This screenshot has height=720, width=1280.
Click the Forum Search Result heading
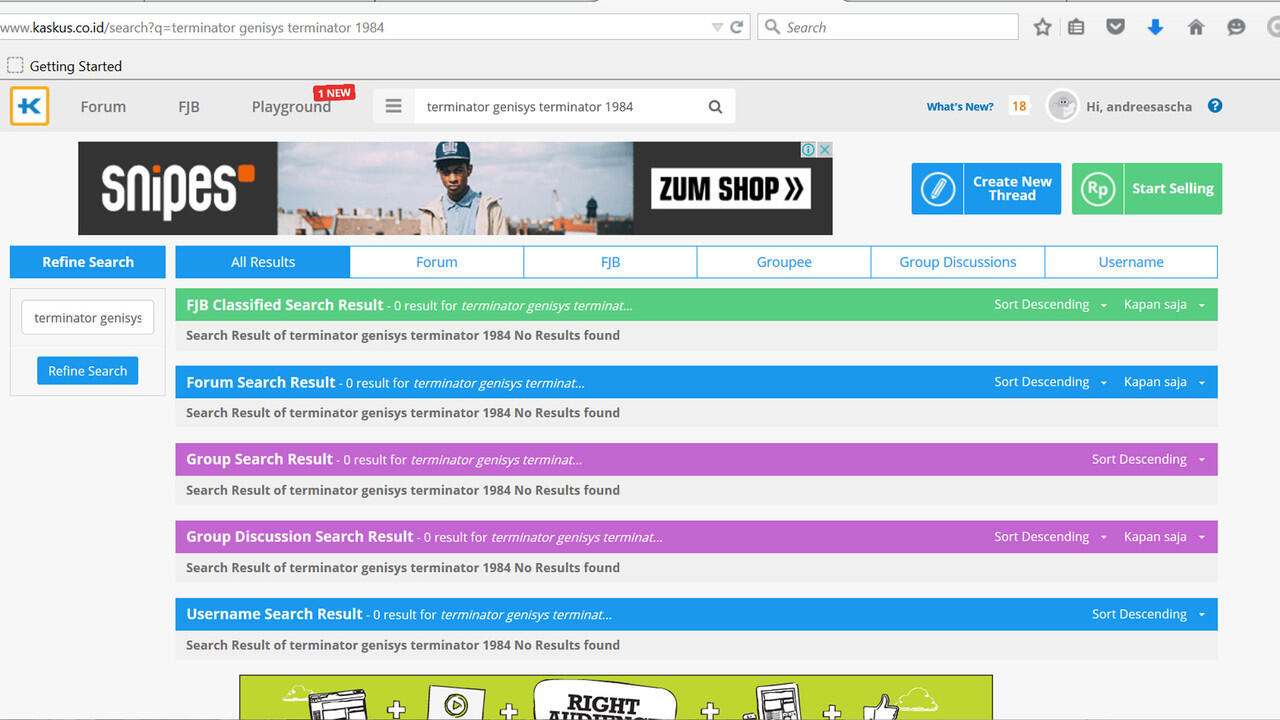pos(261,382)
